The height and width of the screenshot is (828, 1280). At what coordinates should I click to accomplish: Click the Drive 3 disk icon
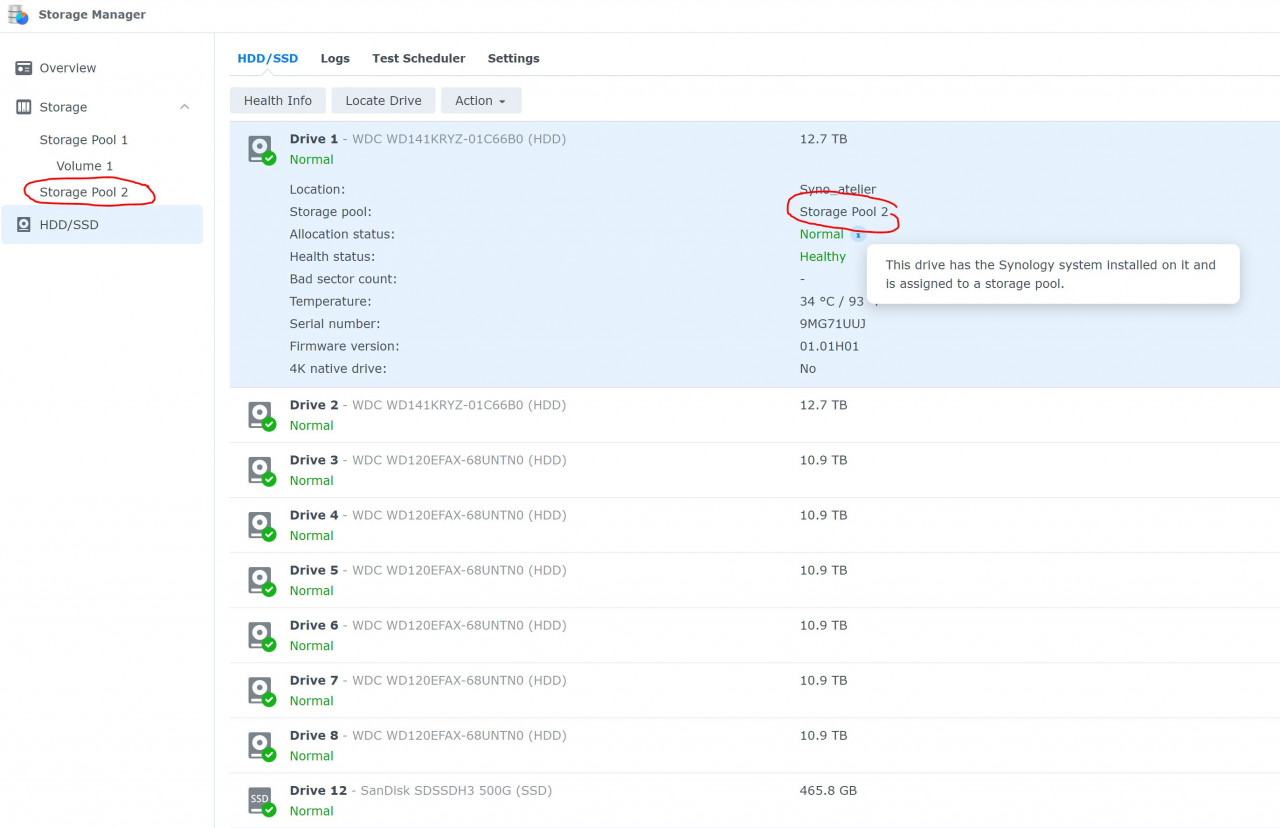(x=261, y=470)
